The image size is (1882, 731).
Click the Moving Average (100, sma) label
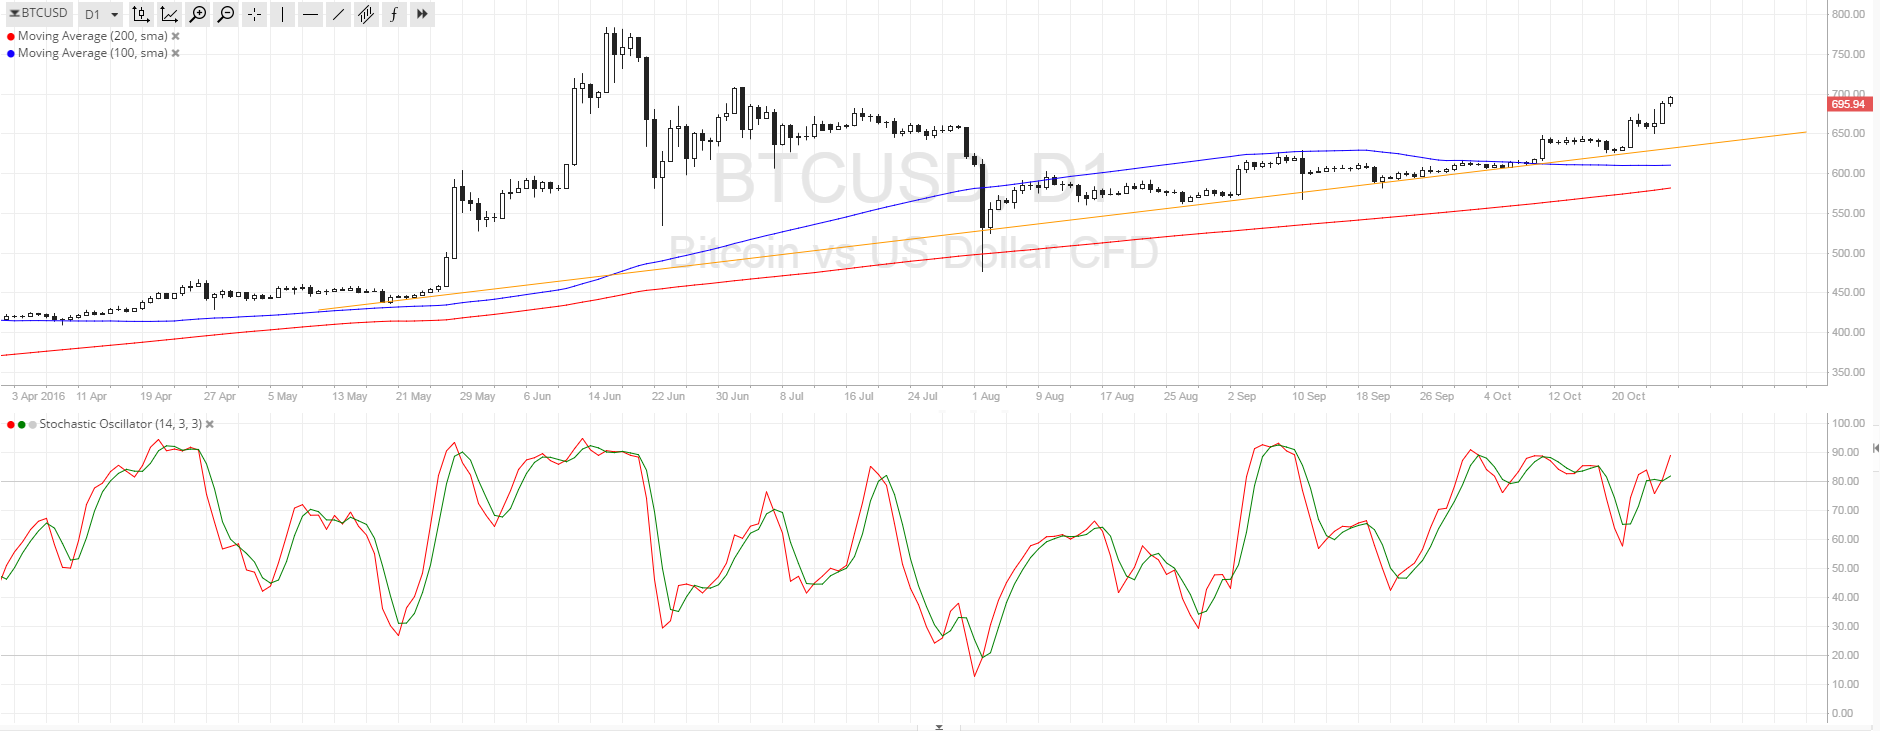coord(92,53)
